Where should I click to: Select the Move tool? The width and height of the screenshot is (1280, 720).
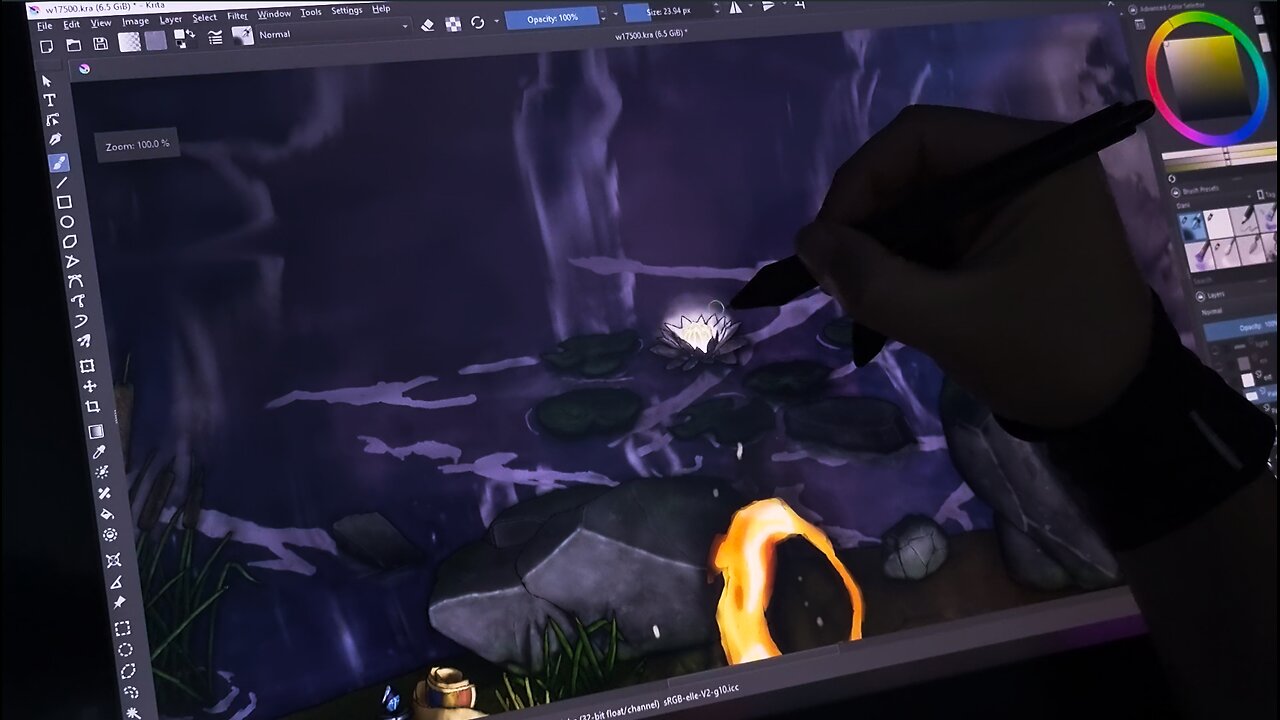pos(90,386)
